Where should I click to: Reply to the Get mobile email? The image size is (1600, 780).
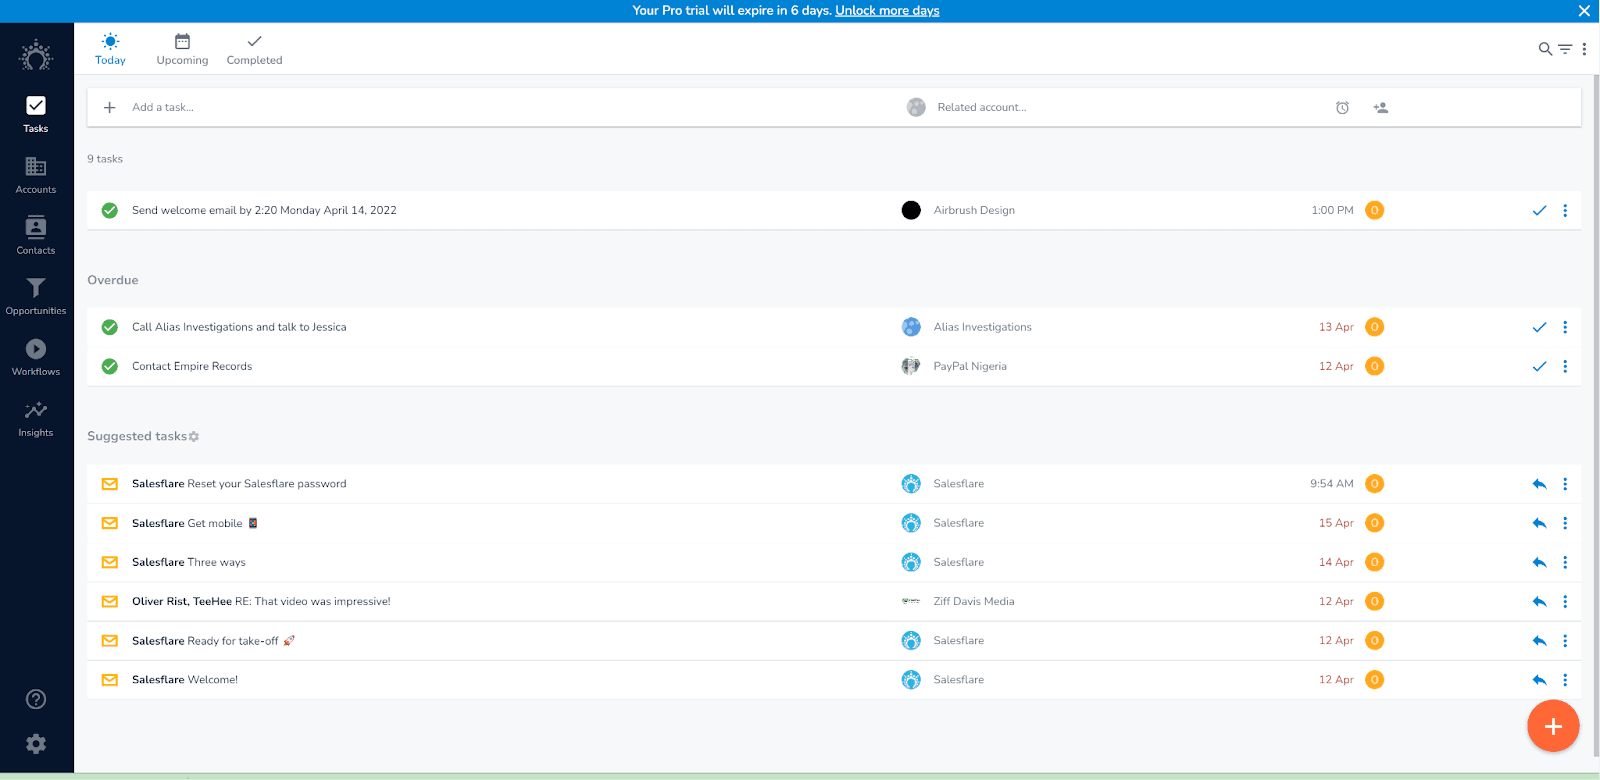(1539, 523)
